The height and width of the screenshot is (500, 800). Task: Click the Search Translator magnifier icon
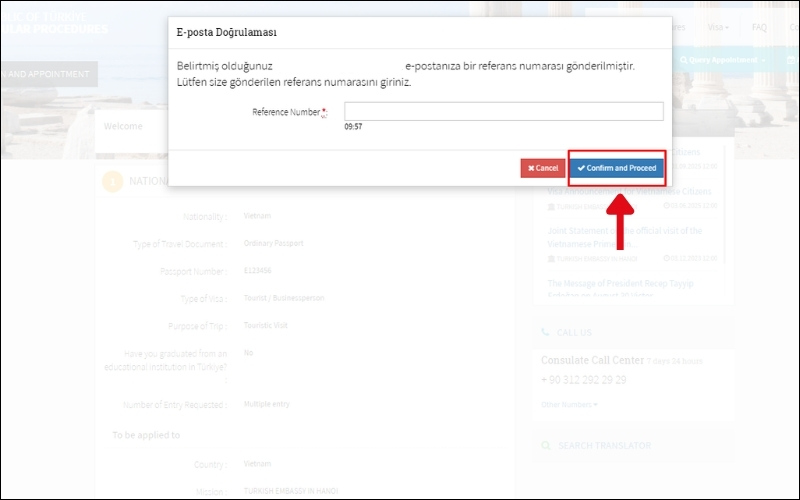click(545, 445)
